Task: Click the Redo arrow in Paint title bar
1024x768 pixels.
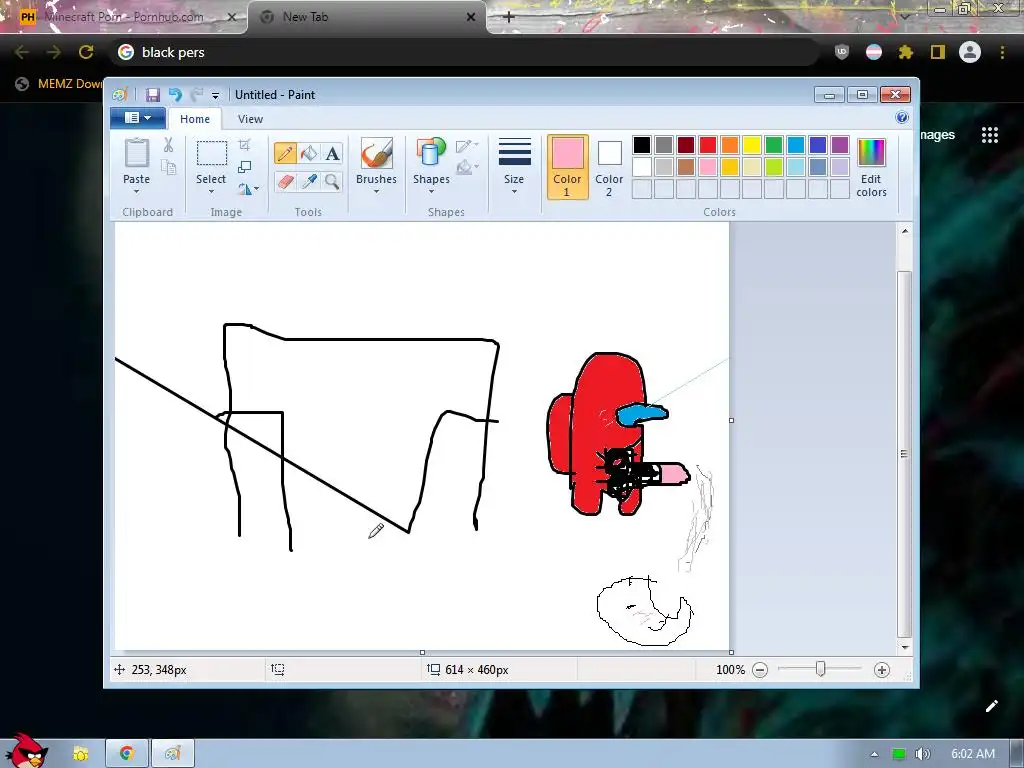Action: click(197, 95)
